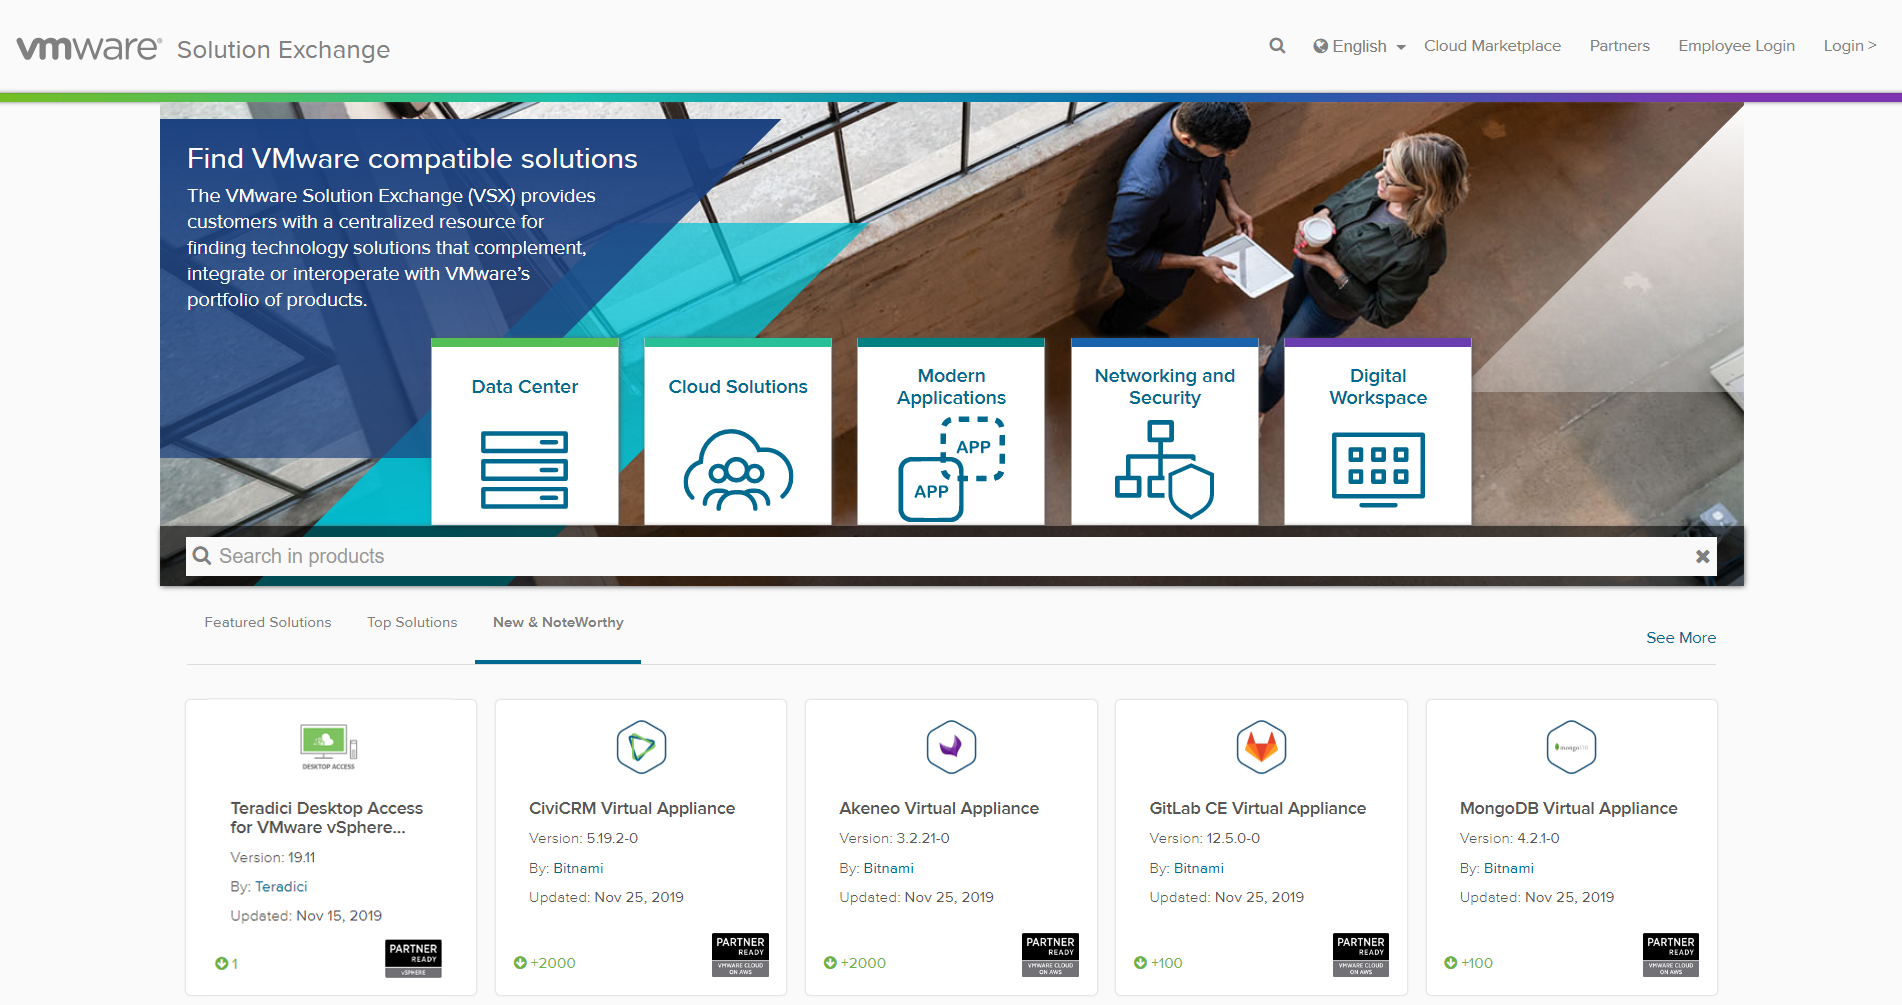Expand the Login menu

[x=1850, y=46]
